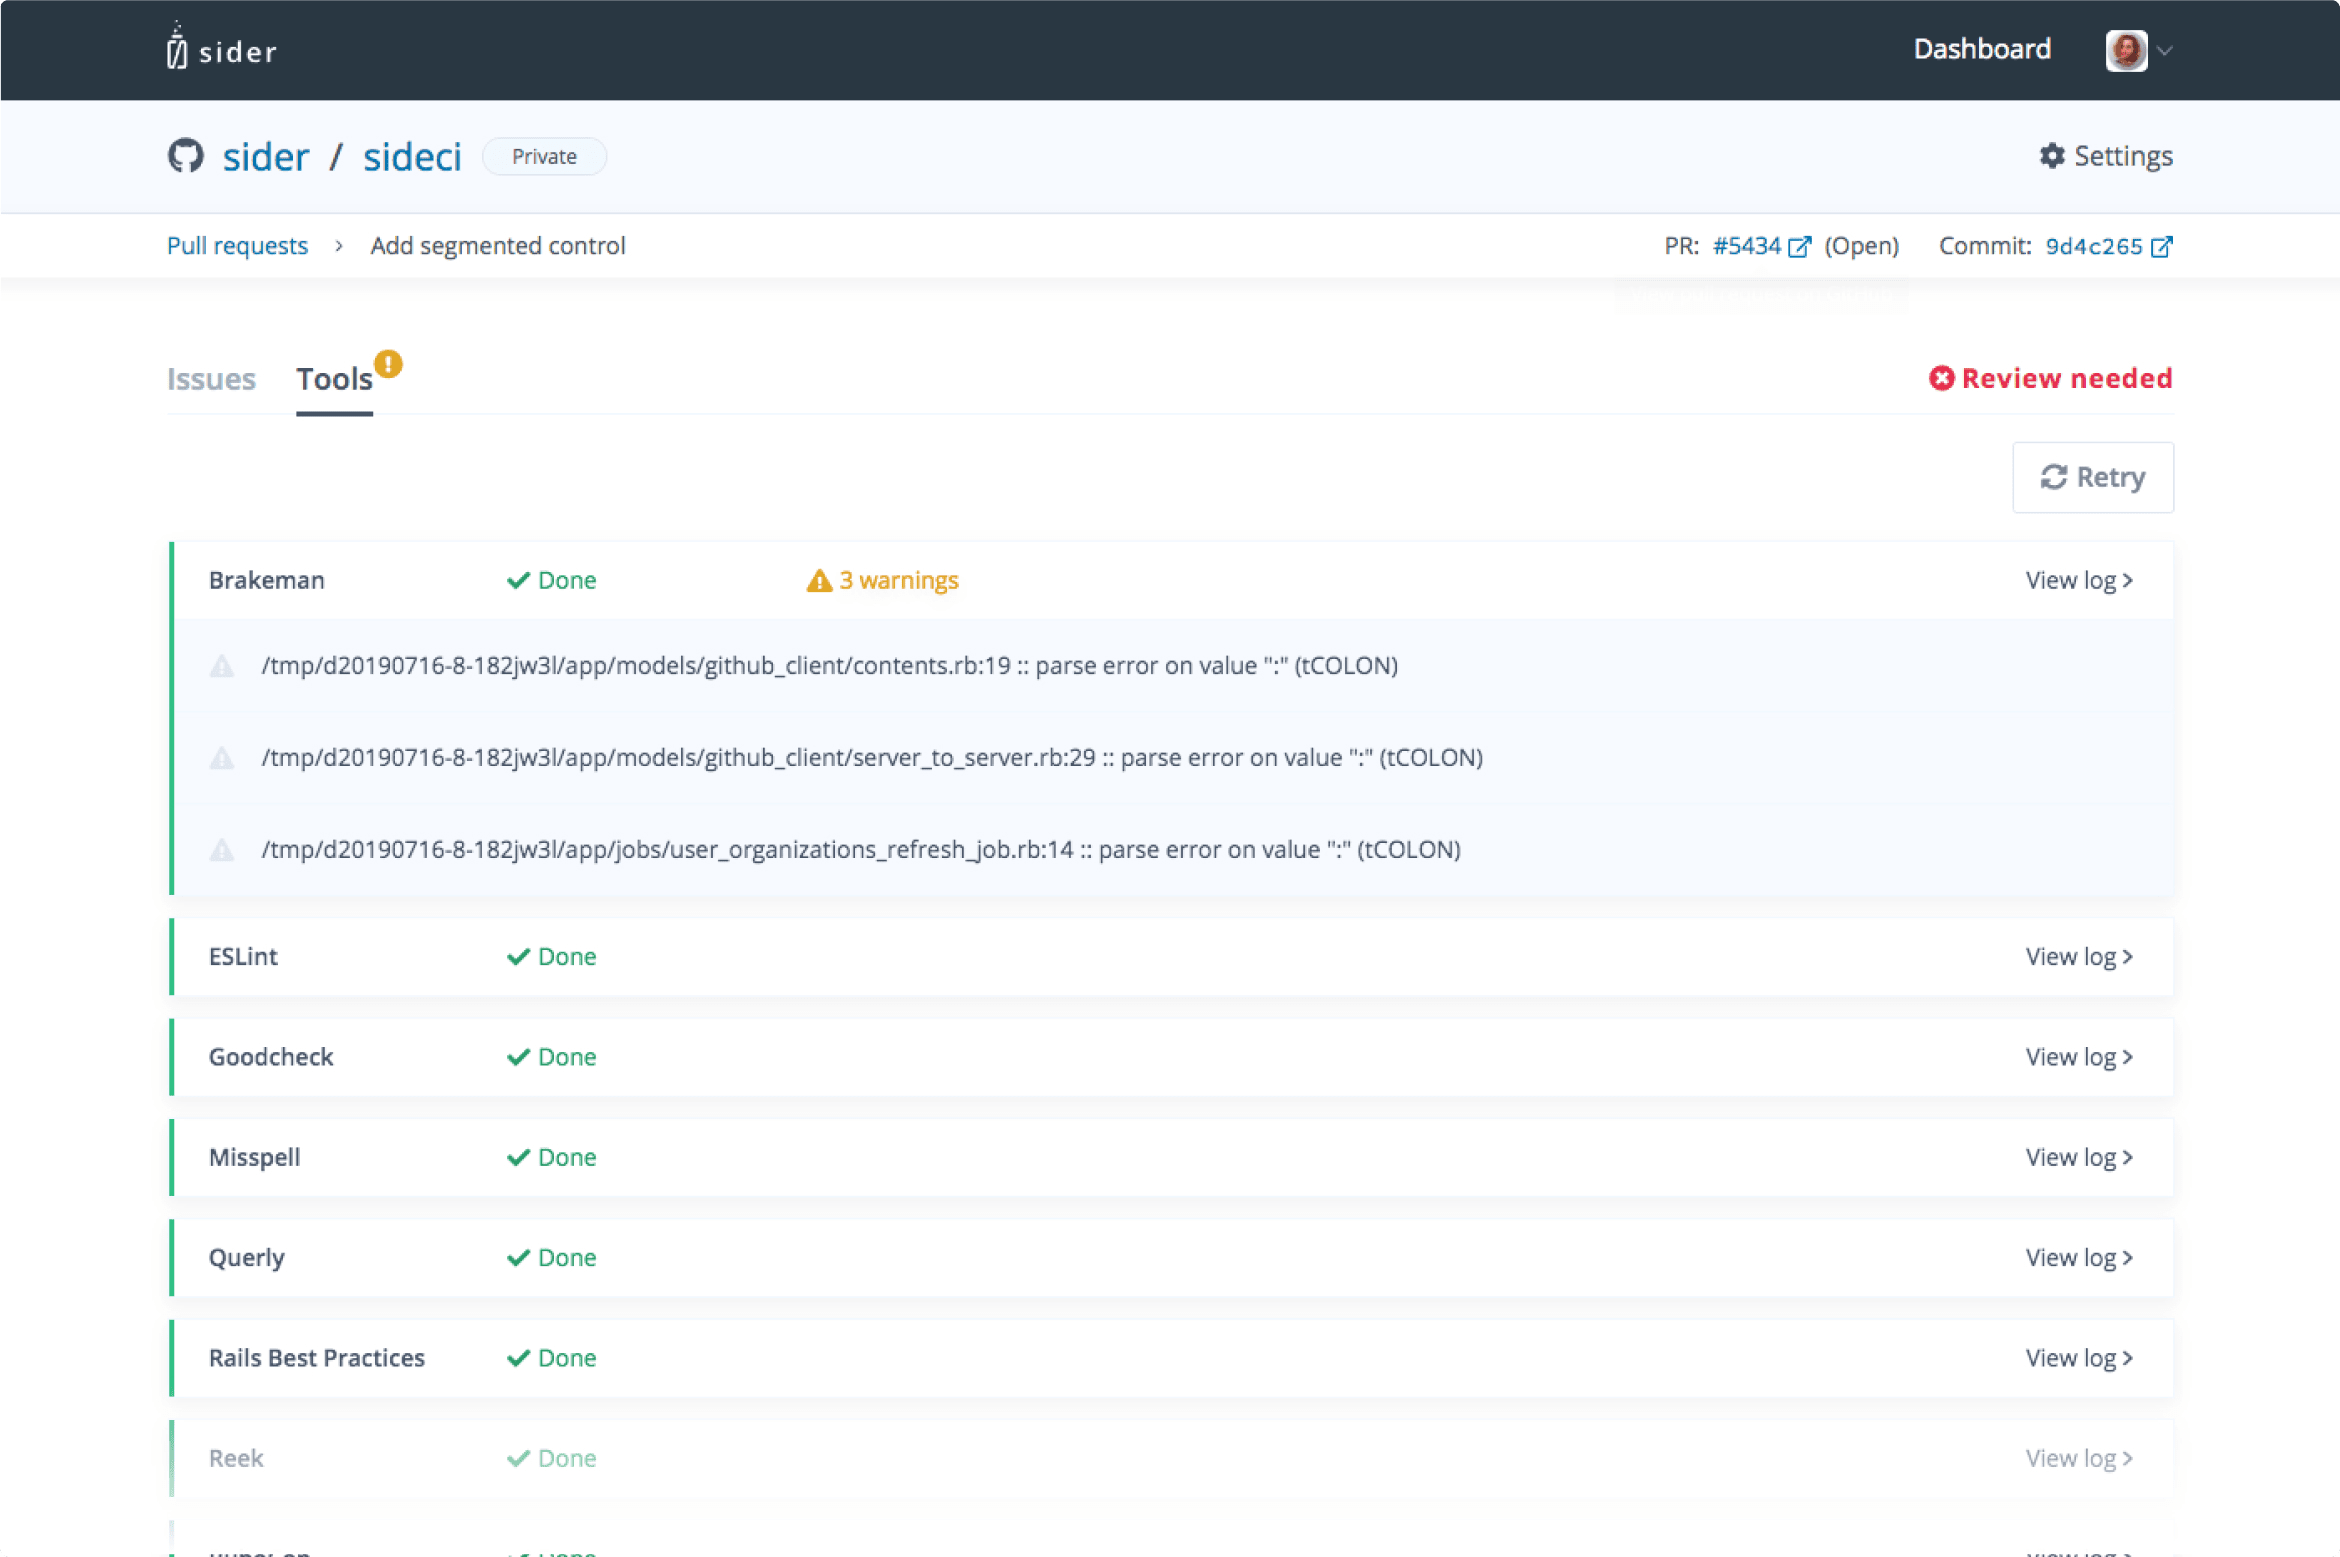
Task: View log for Rails Best Practices
Action: [x=2079, y=1358]
